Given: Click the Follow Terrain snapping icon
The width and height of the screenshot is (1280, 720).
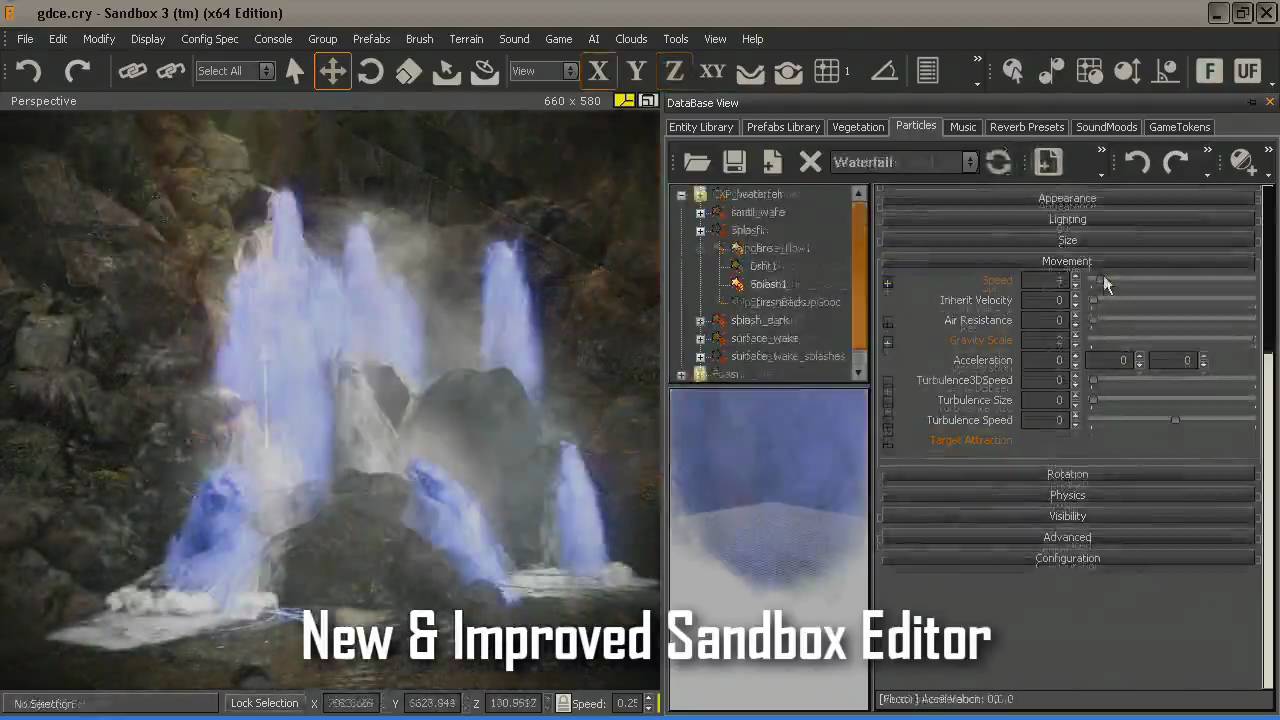Looking at the screenshot, I should click(x=485, y=71).
